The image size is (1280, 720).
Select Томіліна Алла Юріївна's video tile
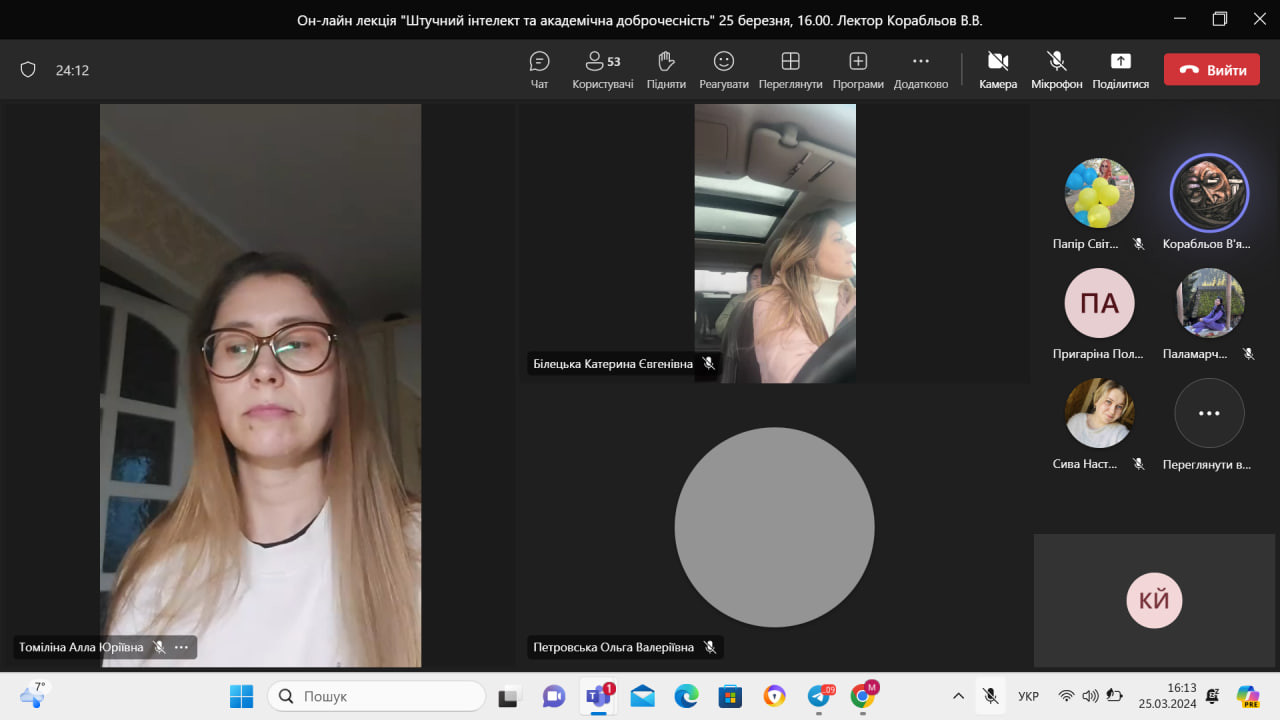pos(260,385)
